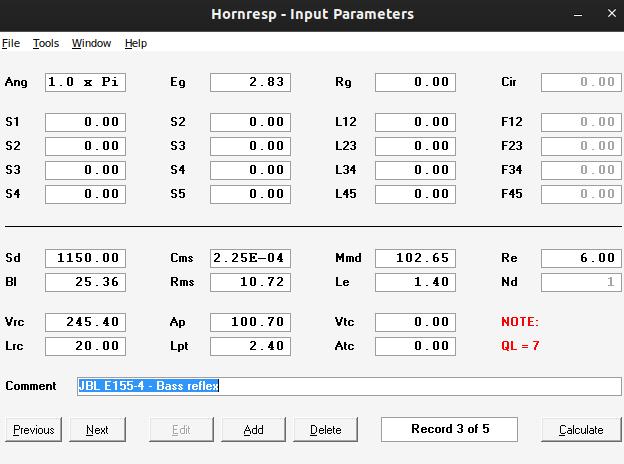Click the 'Lpt' parameter label
This screenshot has height=464, width=624.
pos(179,346)
